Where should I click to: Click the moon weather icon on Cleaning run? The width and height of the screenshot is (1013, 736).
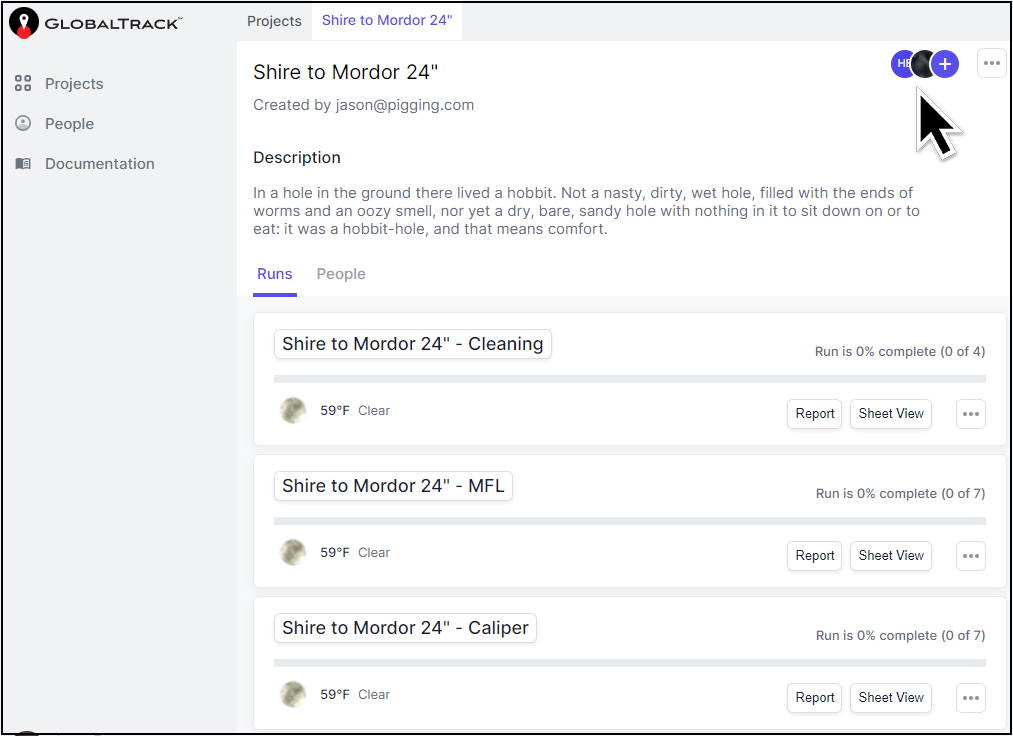[x=293, y=410]
